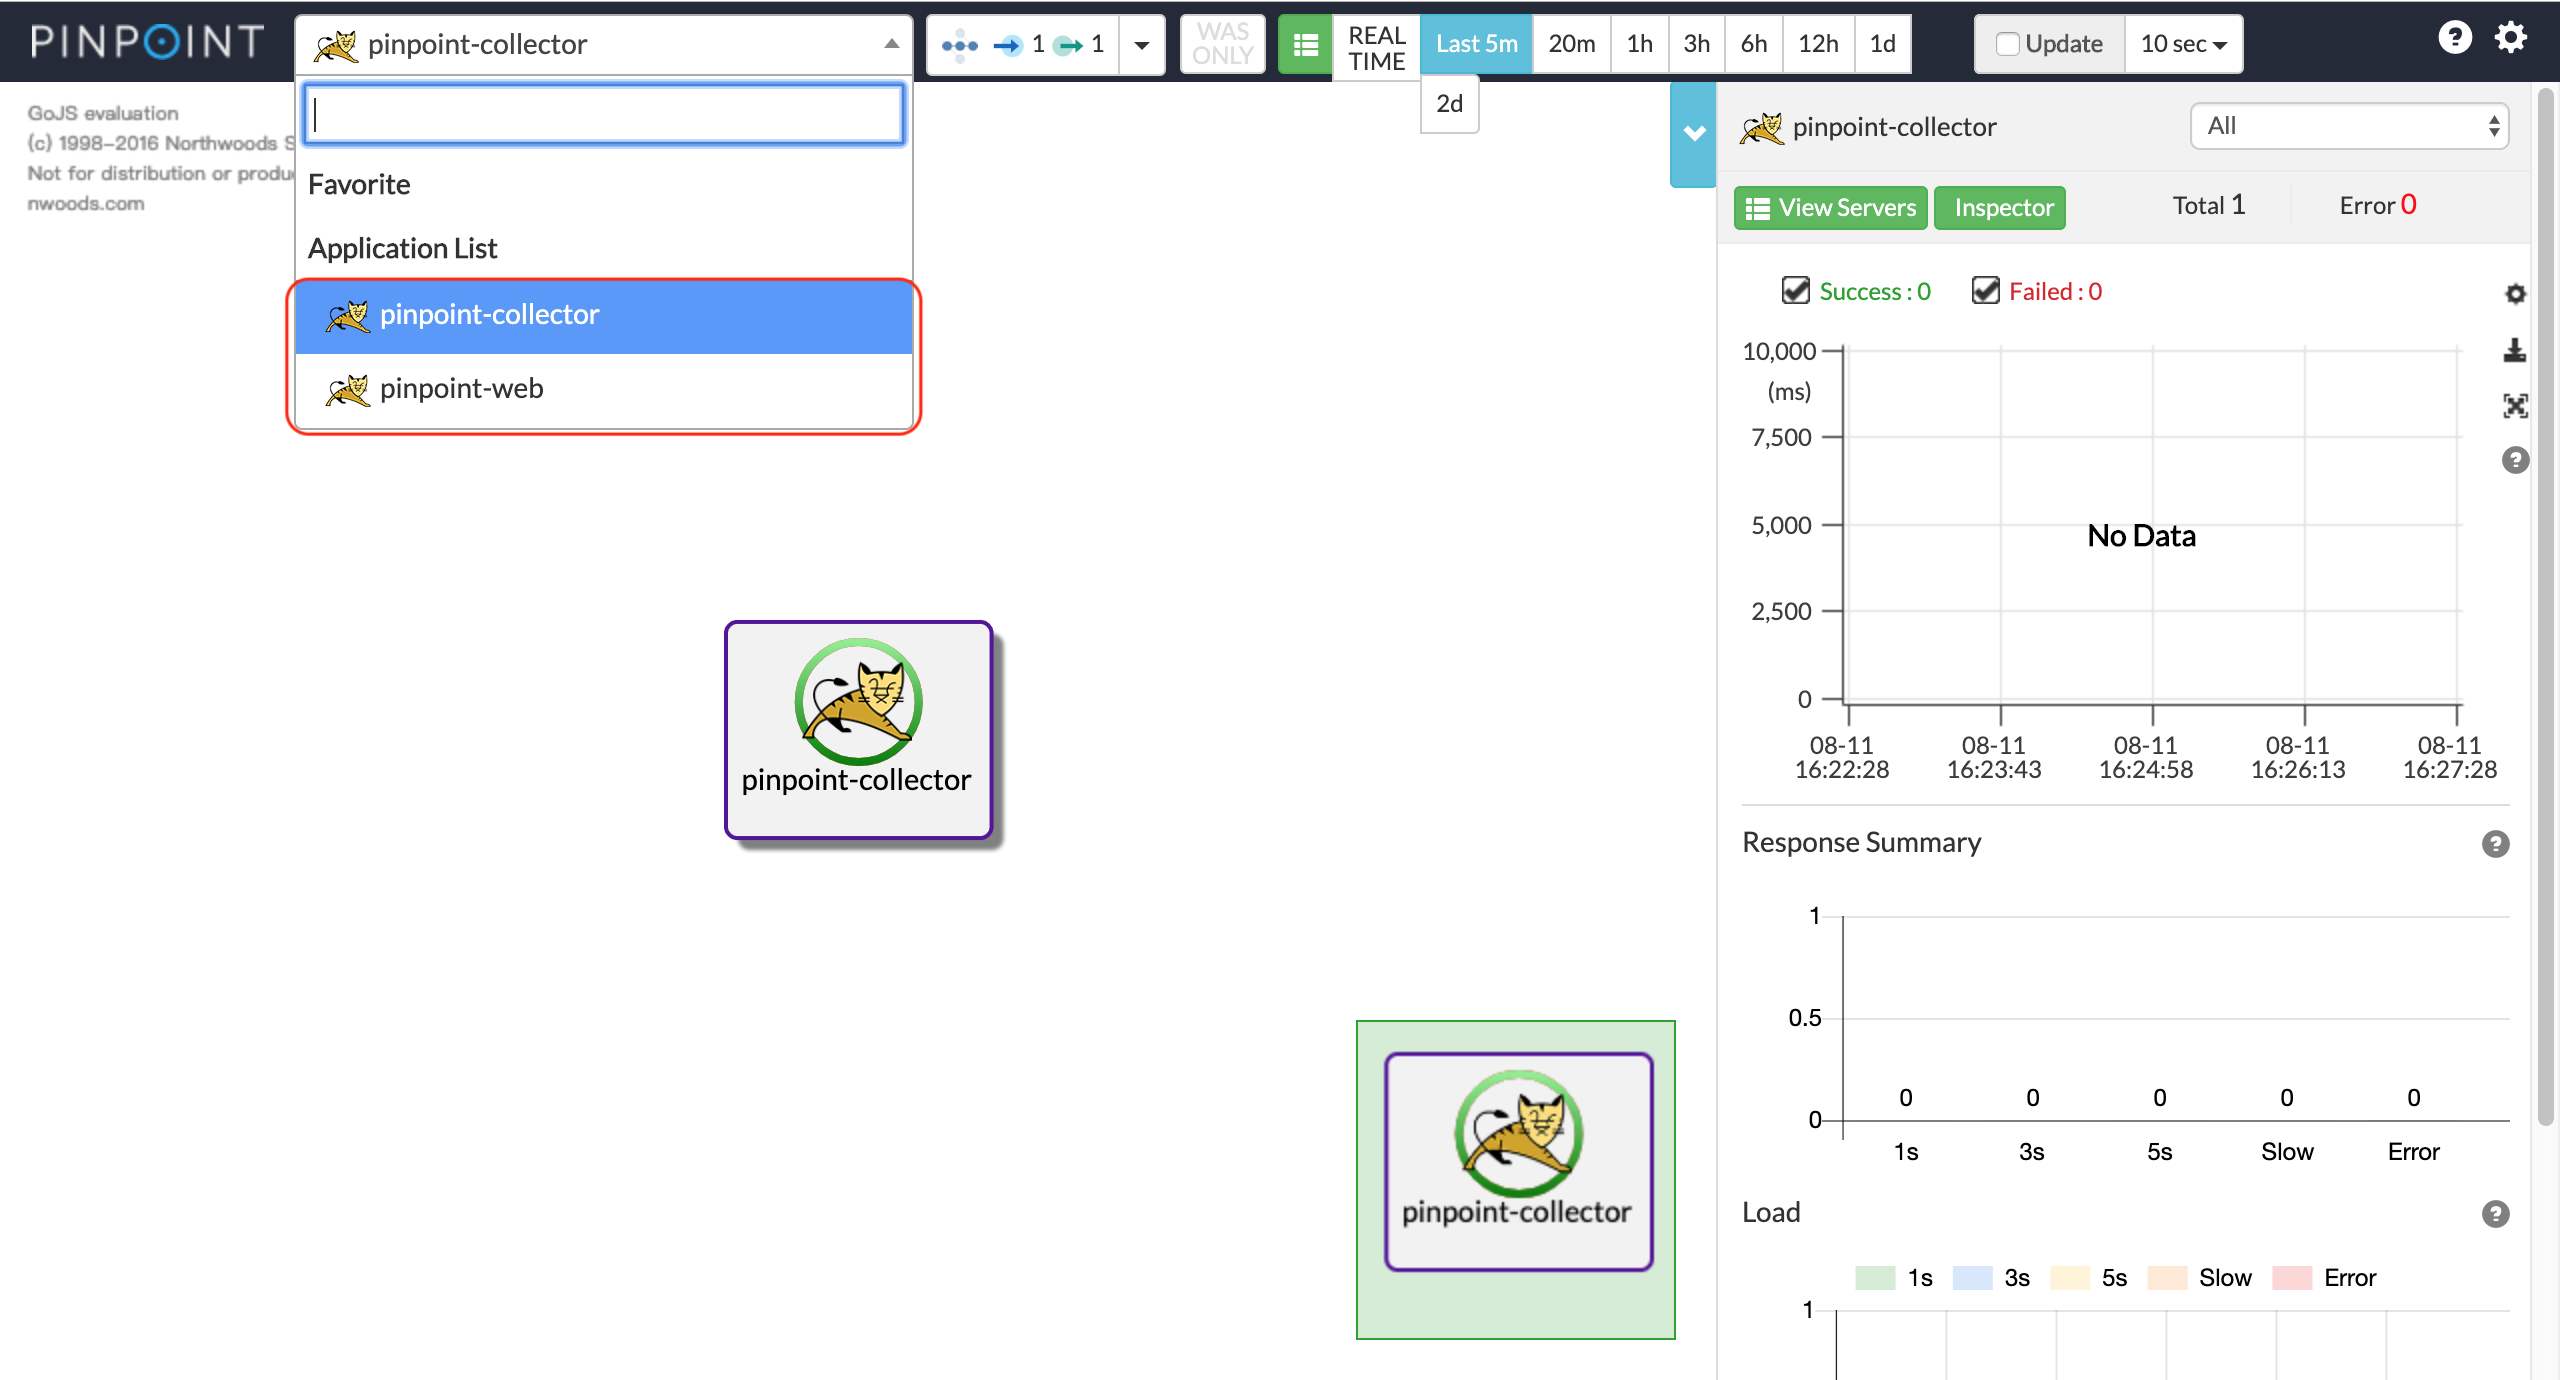
Task: Click the Last 5m active time filter
Action: tap(1476, 41)
